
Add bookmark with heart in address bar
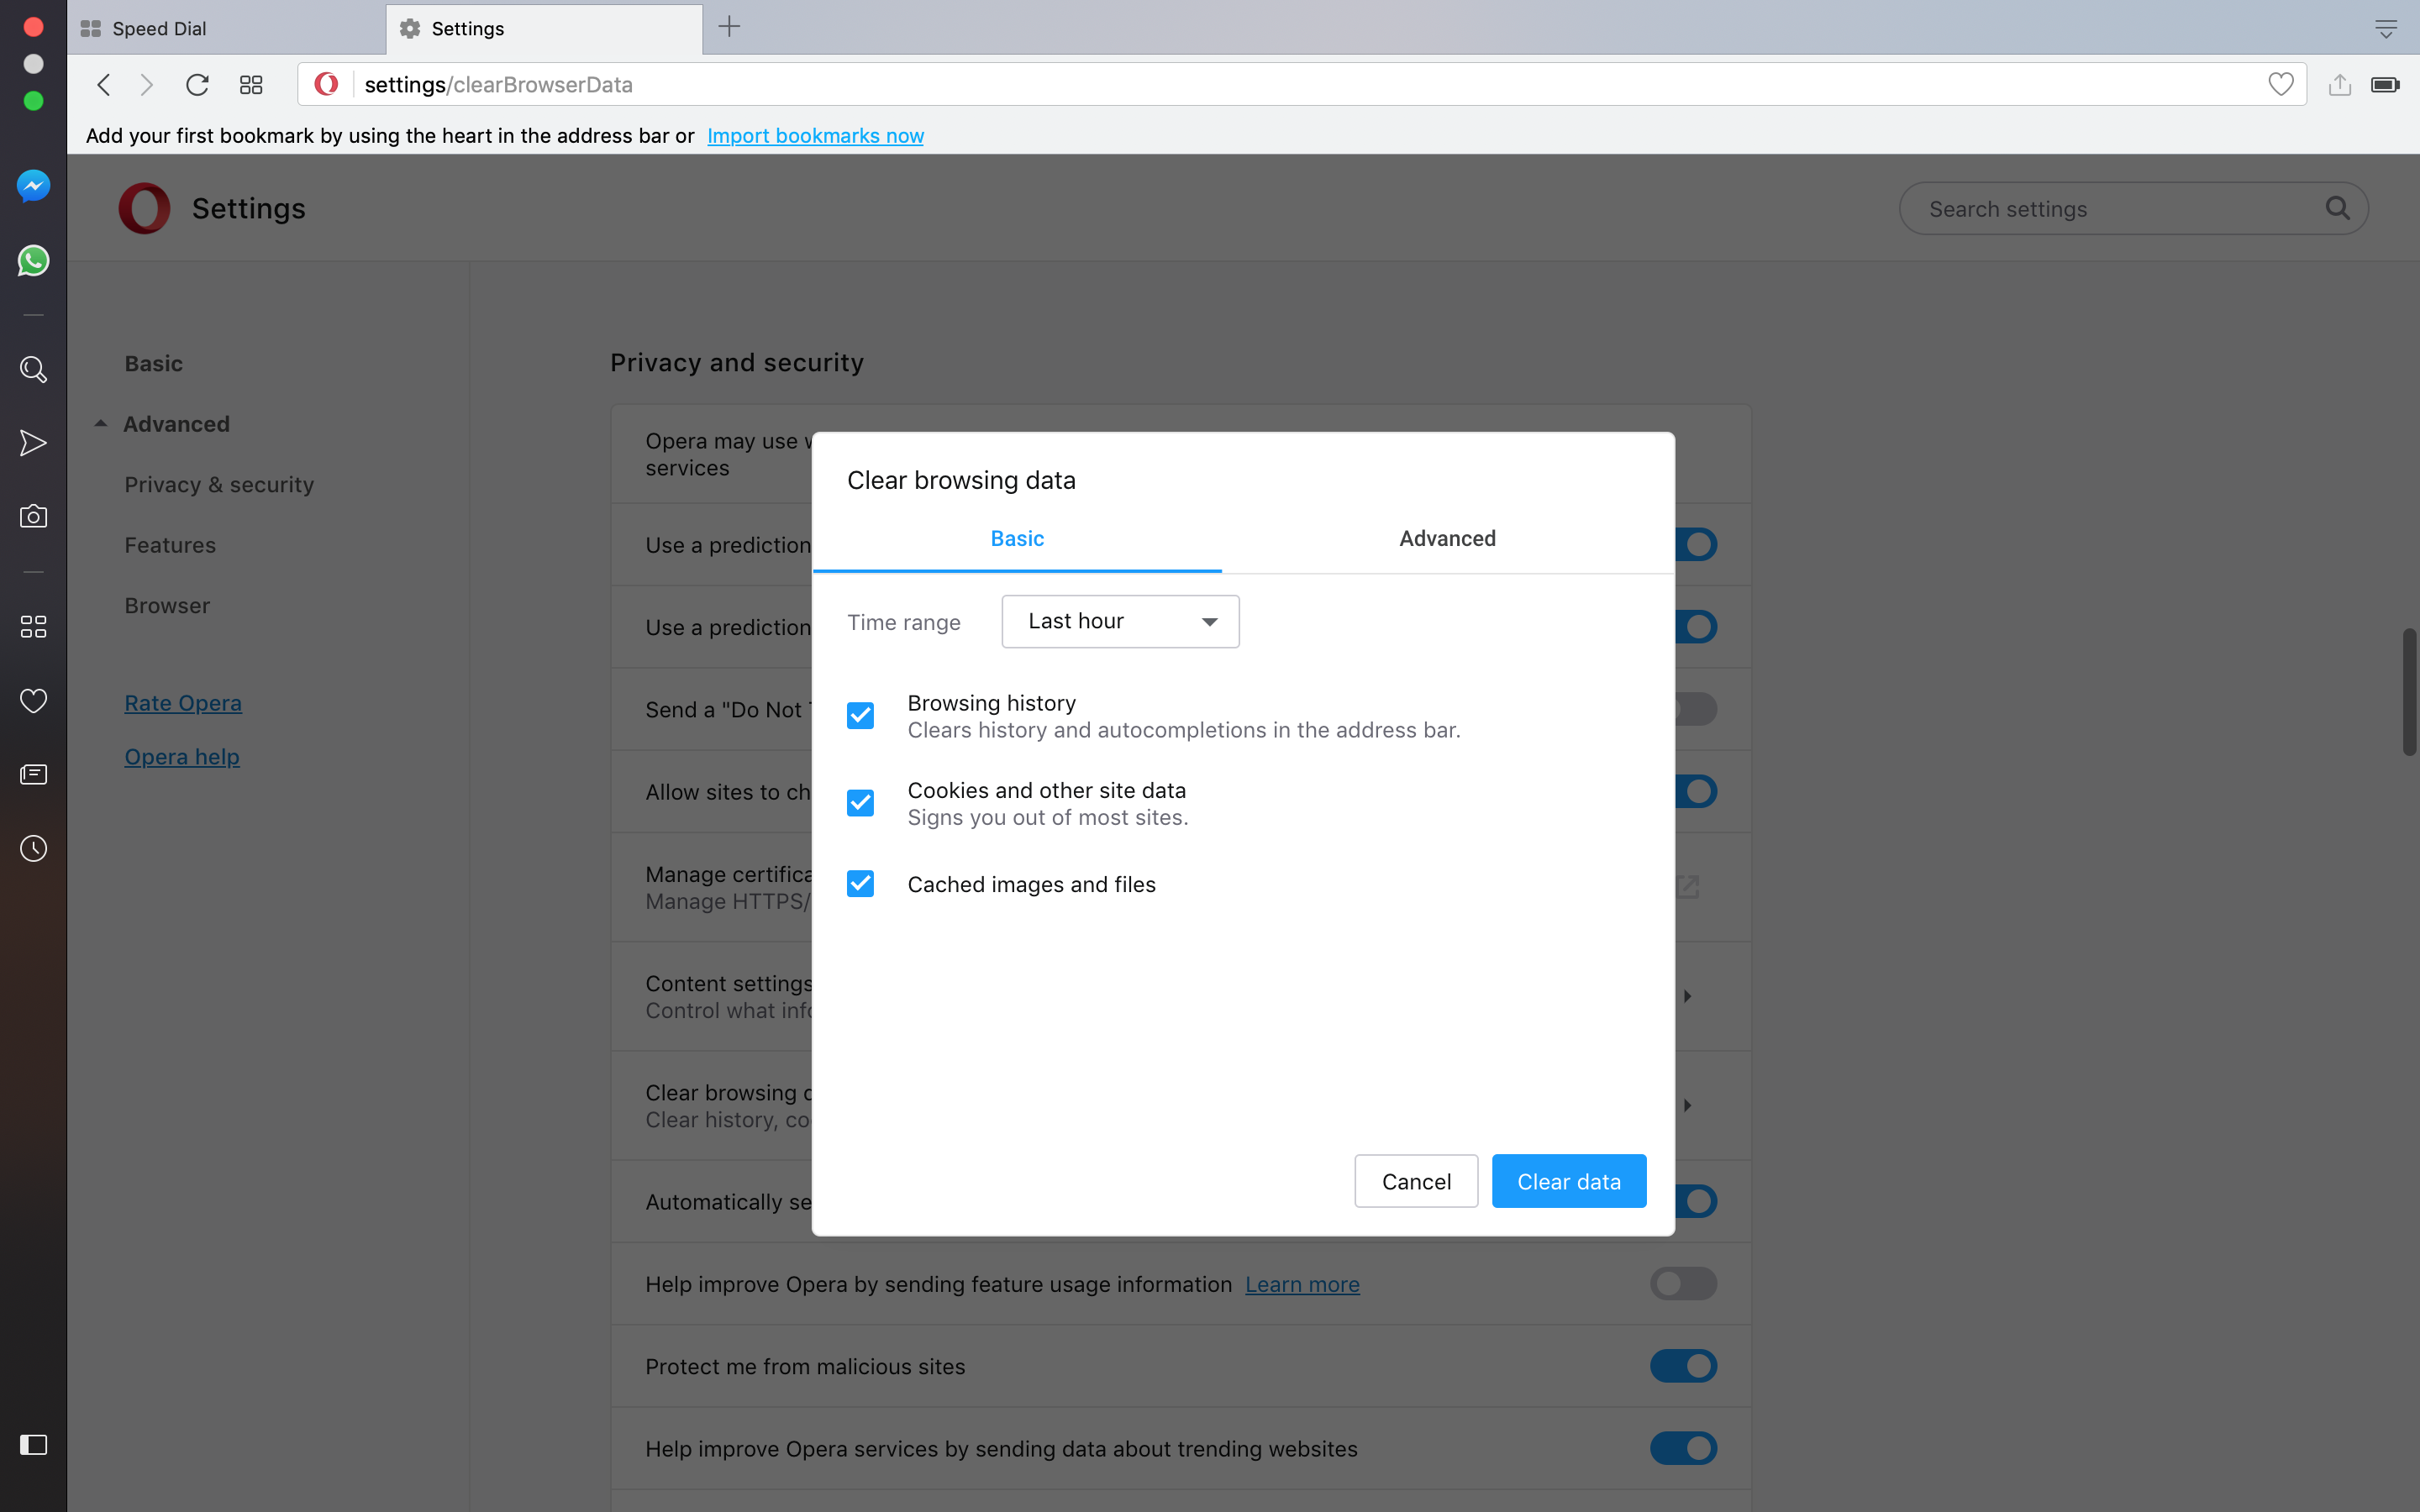click(2280, 85)
